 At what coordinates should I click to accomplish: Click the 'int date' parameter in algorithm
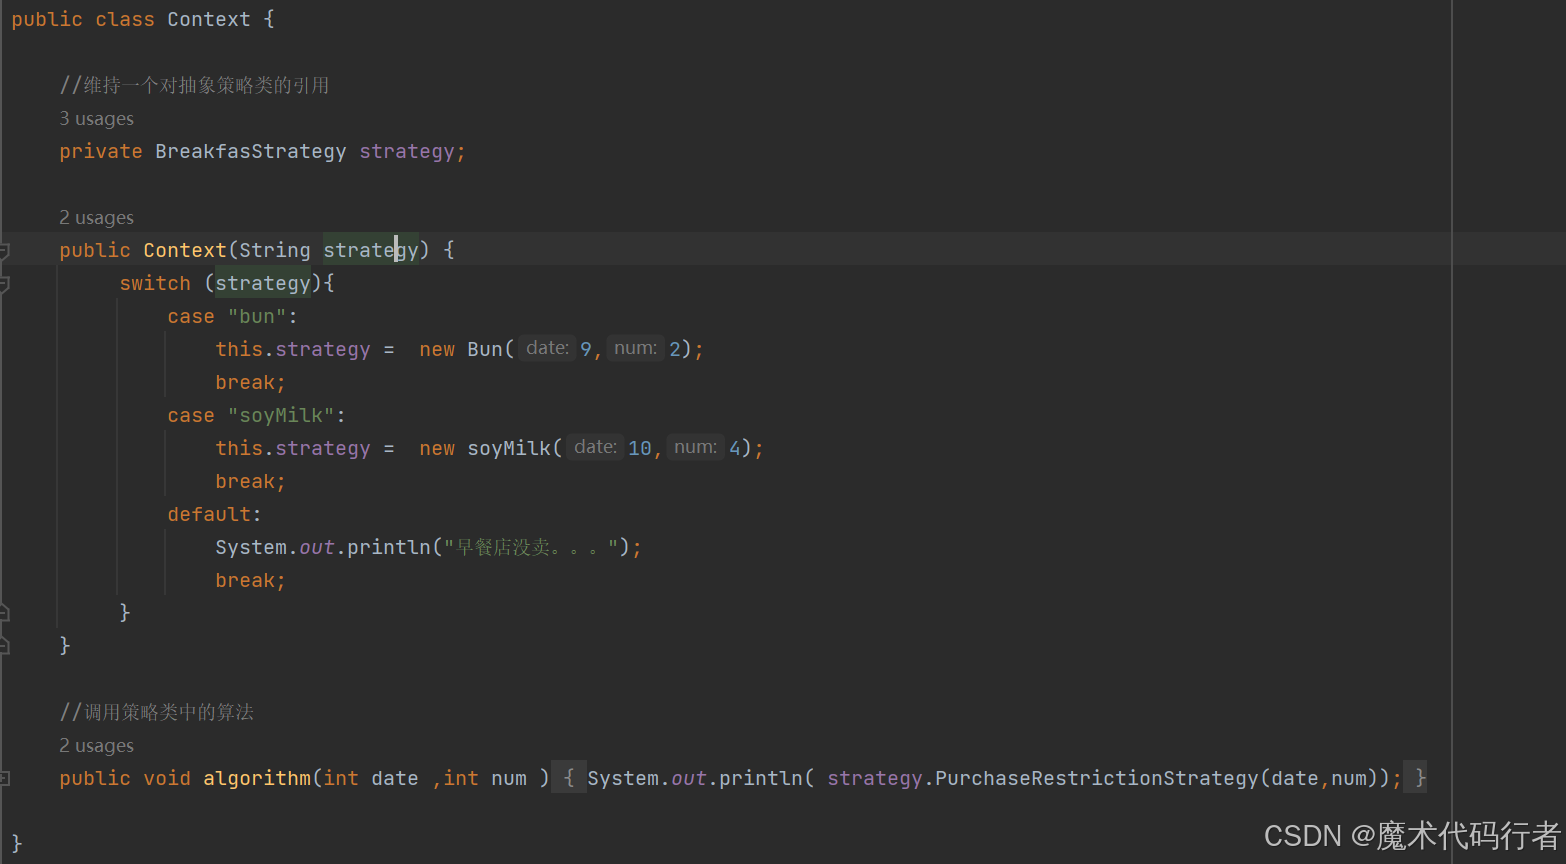(x=371, y=778)
